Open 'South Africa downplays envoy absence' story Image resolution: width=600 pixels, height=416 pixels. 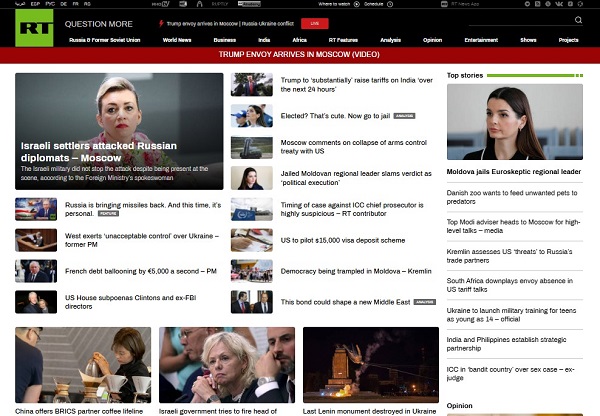[510, 285]
